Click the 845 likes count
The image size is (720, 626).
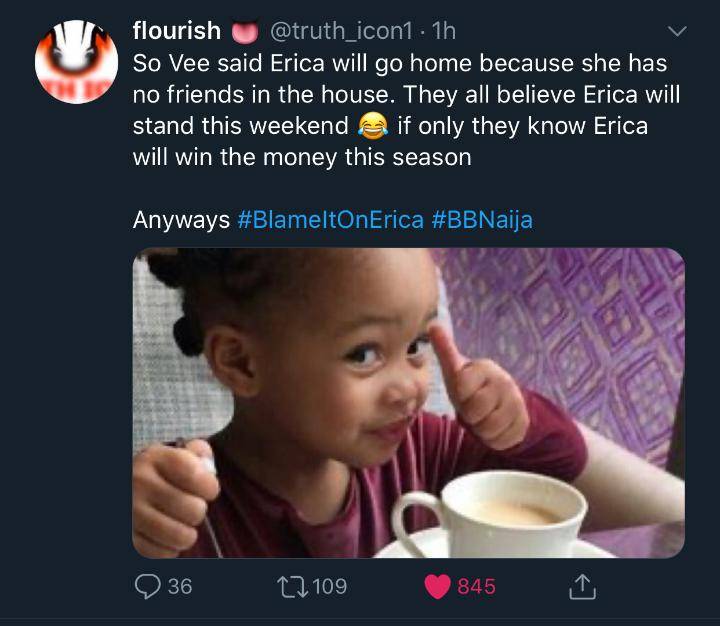click(x=476, y=587)
